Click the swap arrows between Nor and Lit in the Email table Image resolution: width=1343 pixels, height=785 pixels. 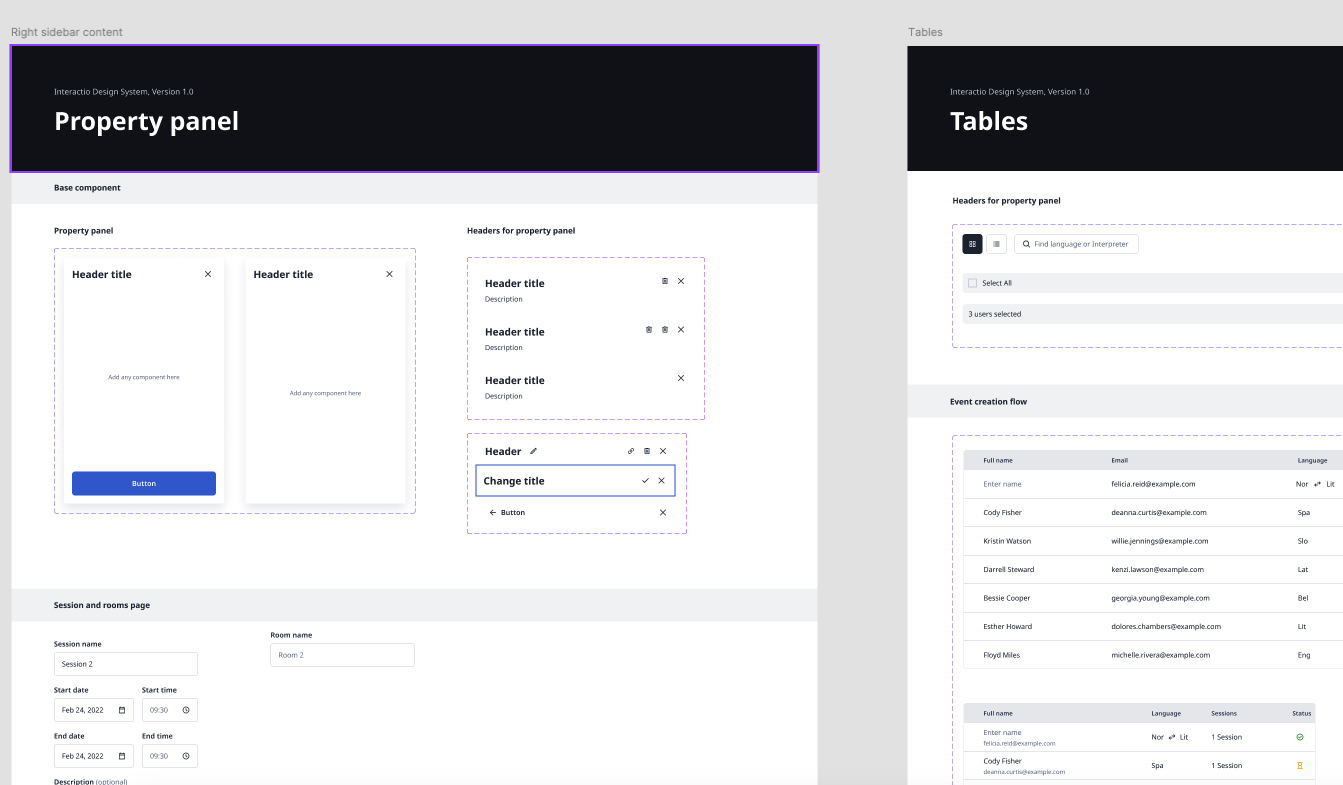point(1318,484)
